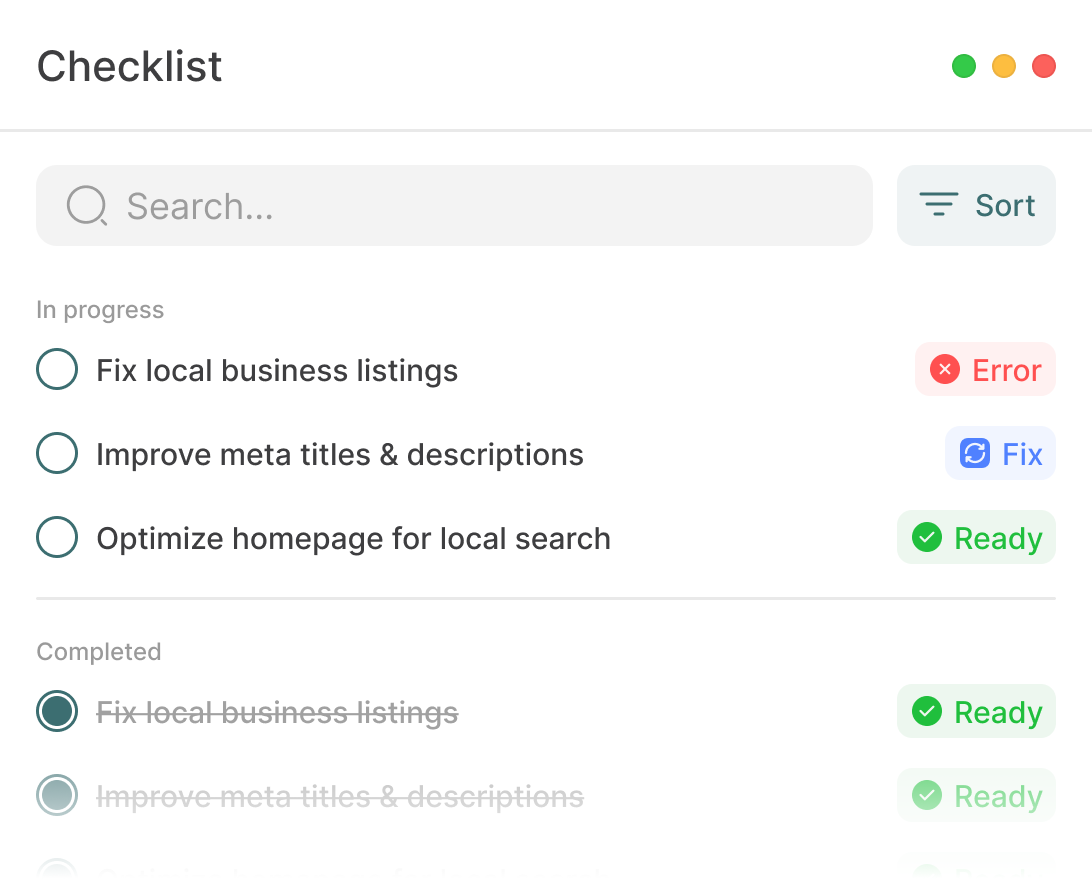The image size is (1092, 879).
Task: Open the Sort options dropdown
Action: pyautogui.click(x=976, y=205)
